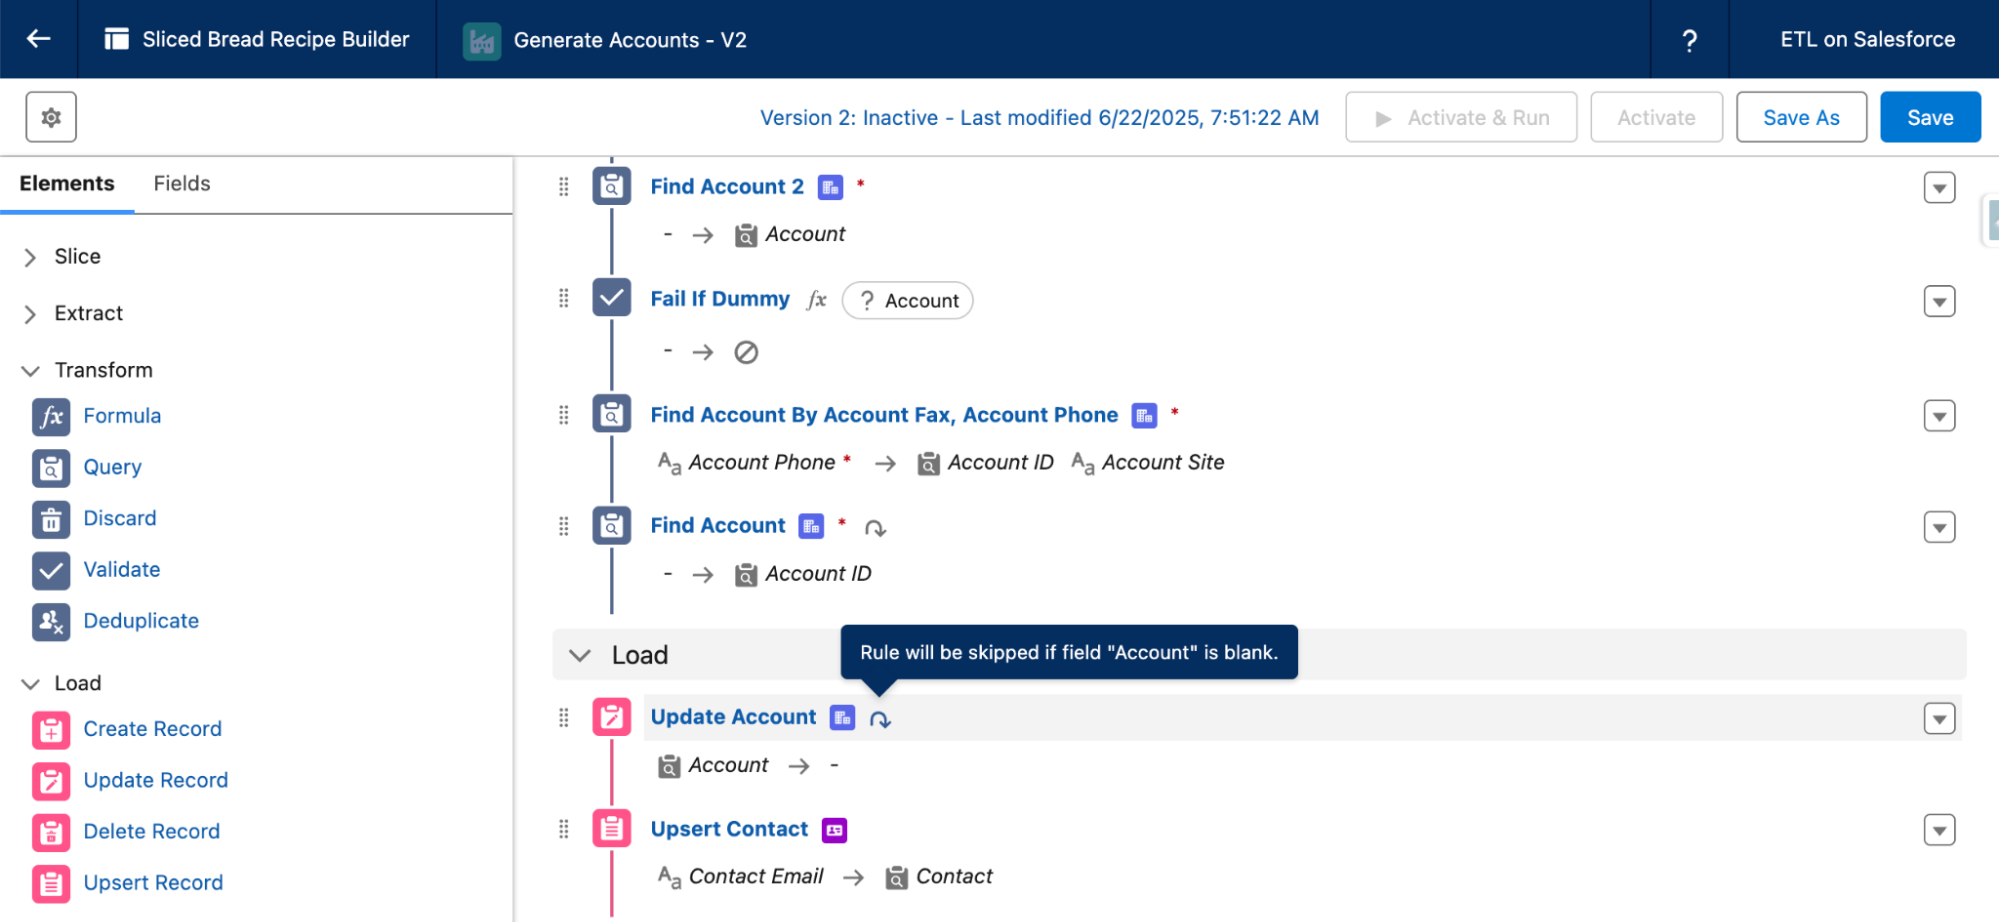Open recipe settings gear icon
Image resolution: width=1999 pixels, height=923 pixels.
click(51, 118)
